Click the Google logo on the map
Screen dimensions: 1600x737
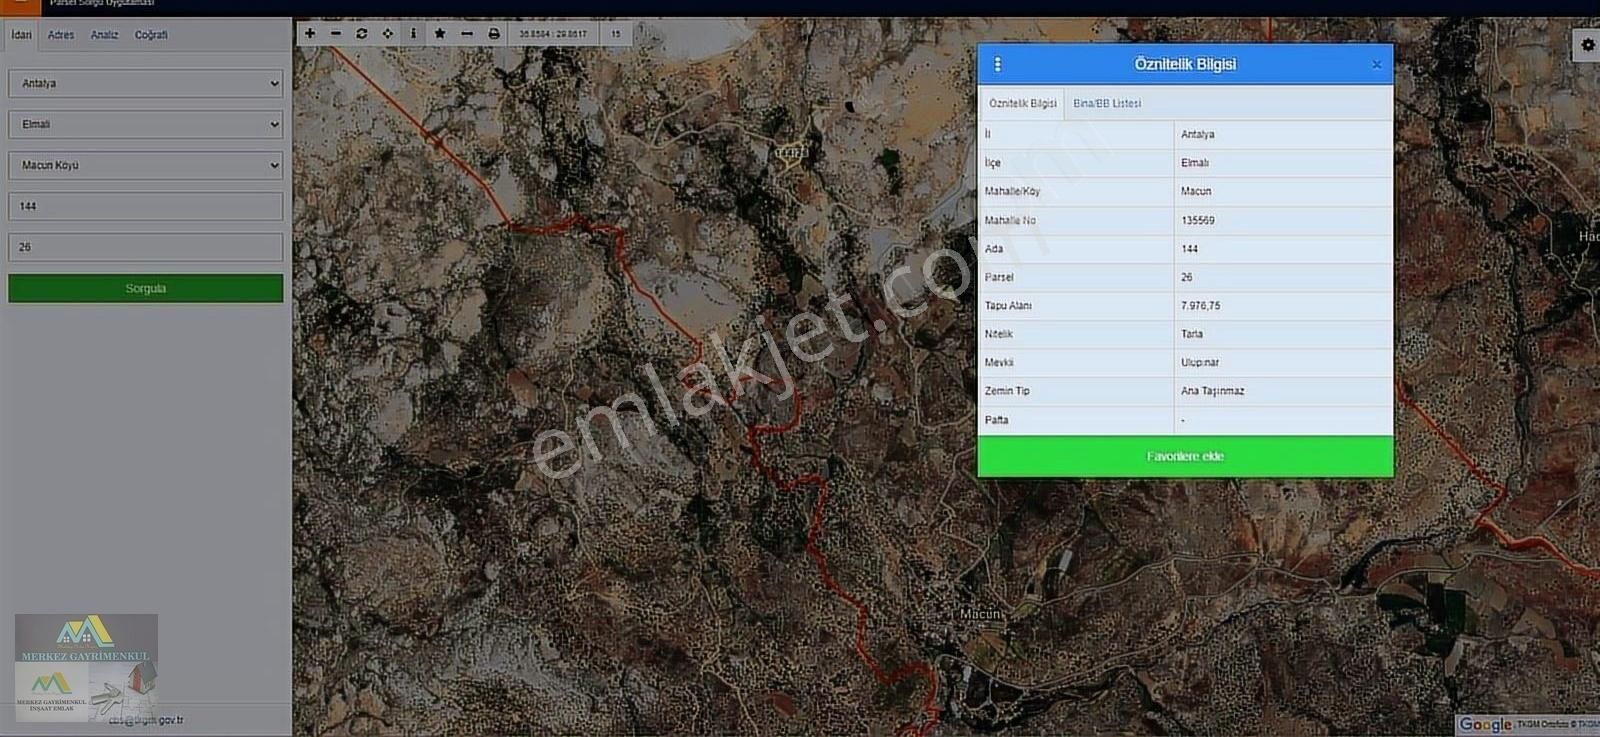1485,724
